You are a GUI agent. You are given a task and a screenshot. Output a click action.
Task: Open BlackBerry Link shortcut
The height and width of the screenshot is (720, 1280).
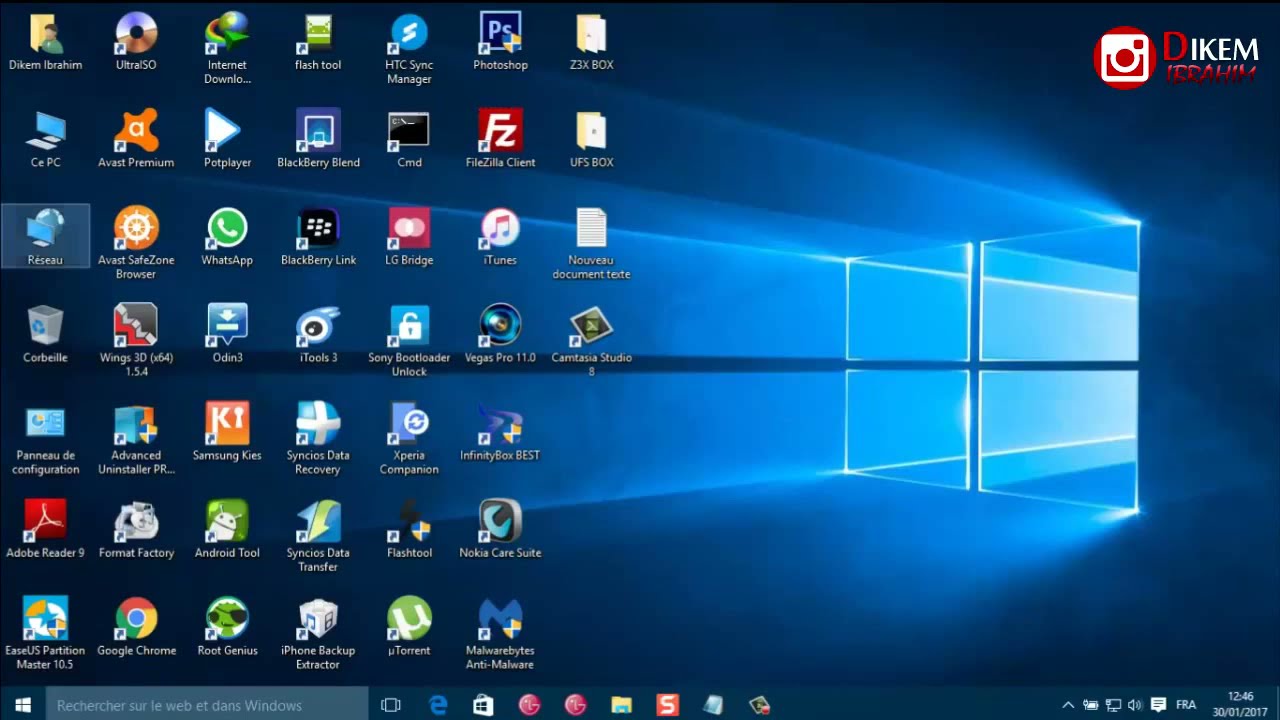click(318, 236)
